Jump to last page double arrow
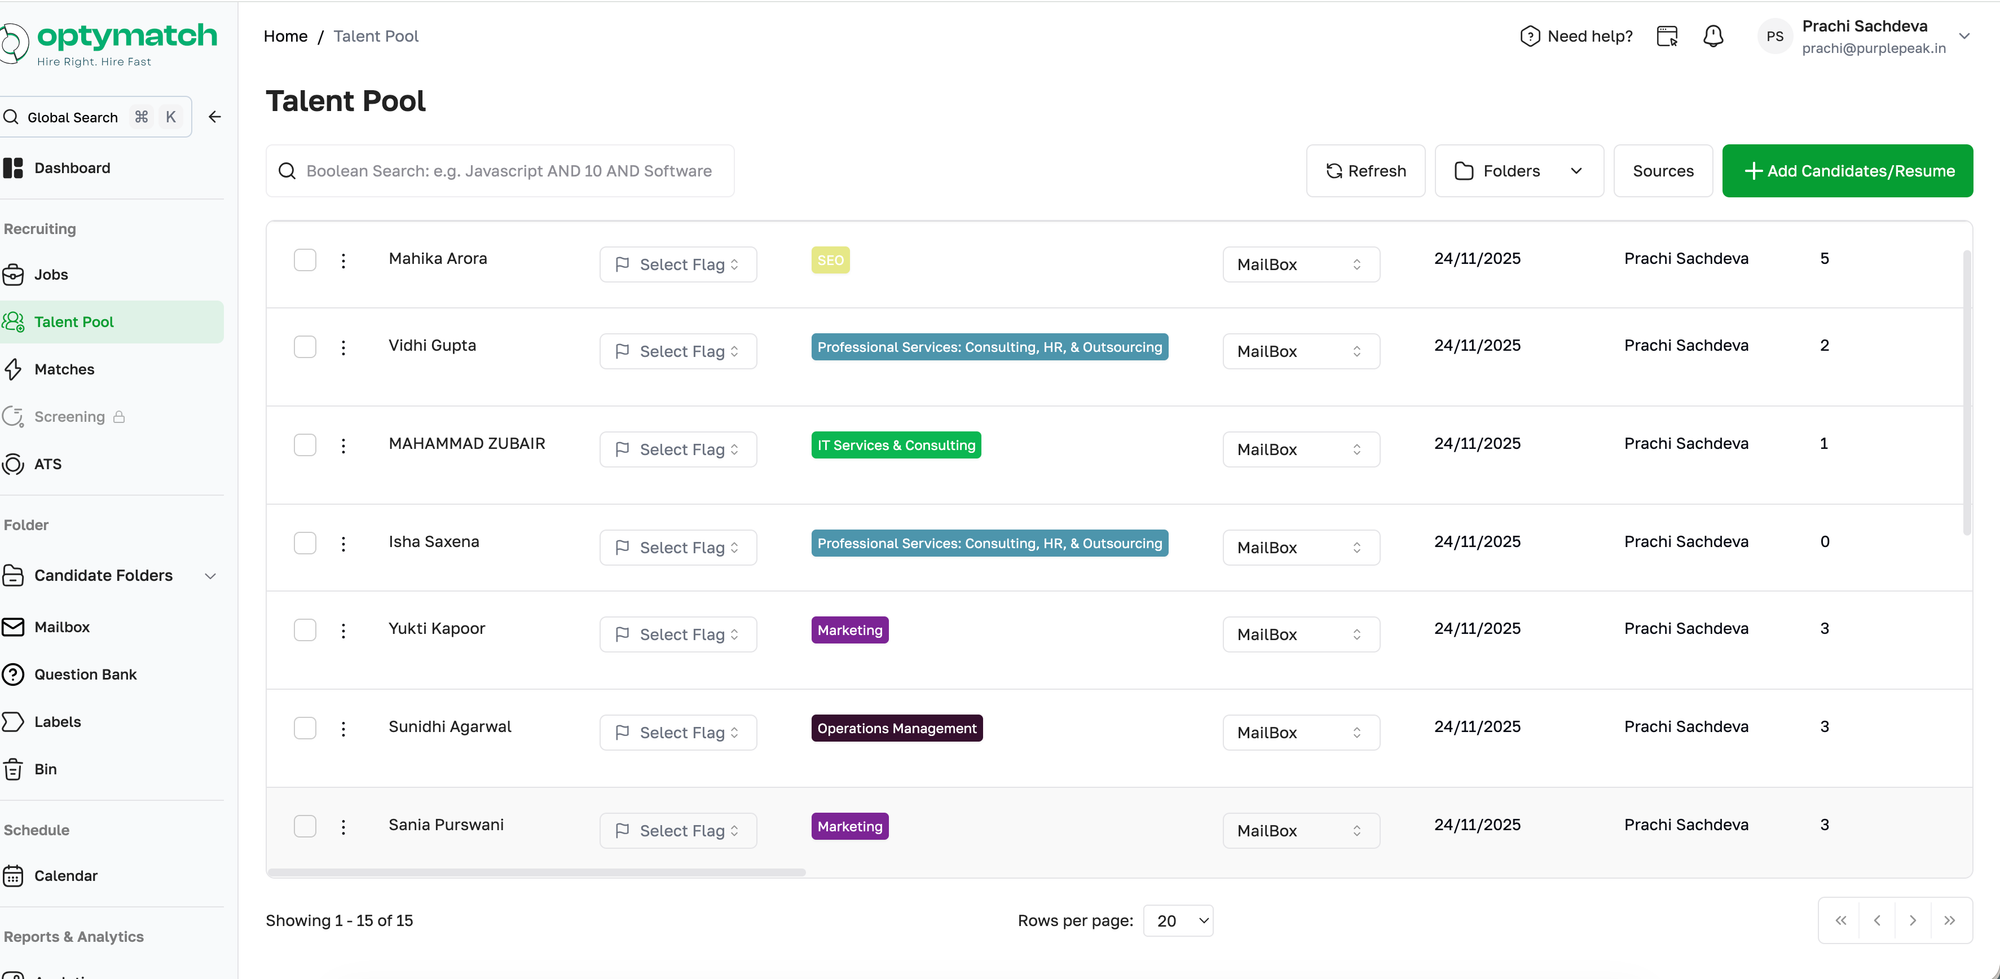The width and height of the screenshot is (2000, 979). (x=1949, y=920)
